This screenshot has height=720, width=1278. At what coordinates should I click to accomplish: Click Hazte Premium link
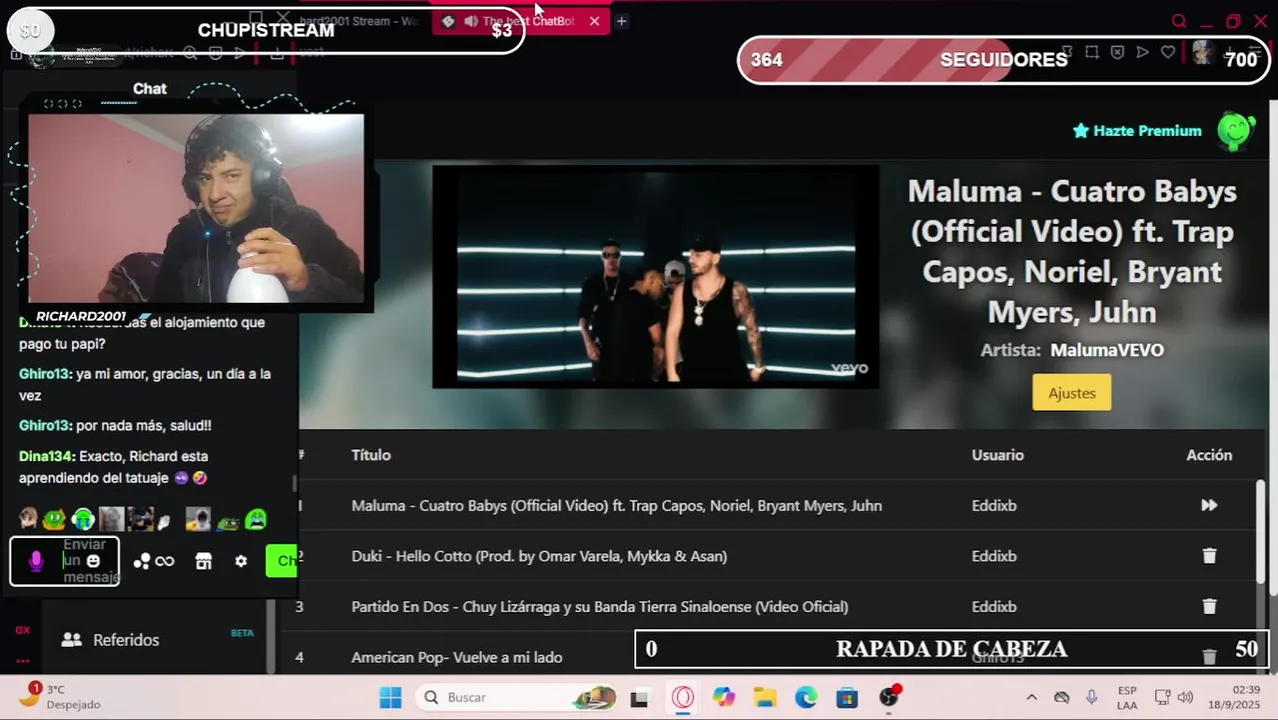click(x=1137, y=131)
